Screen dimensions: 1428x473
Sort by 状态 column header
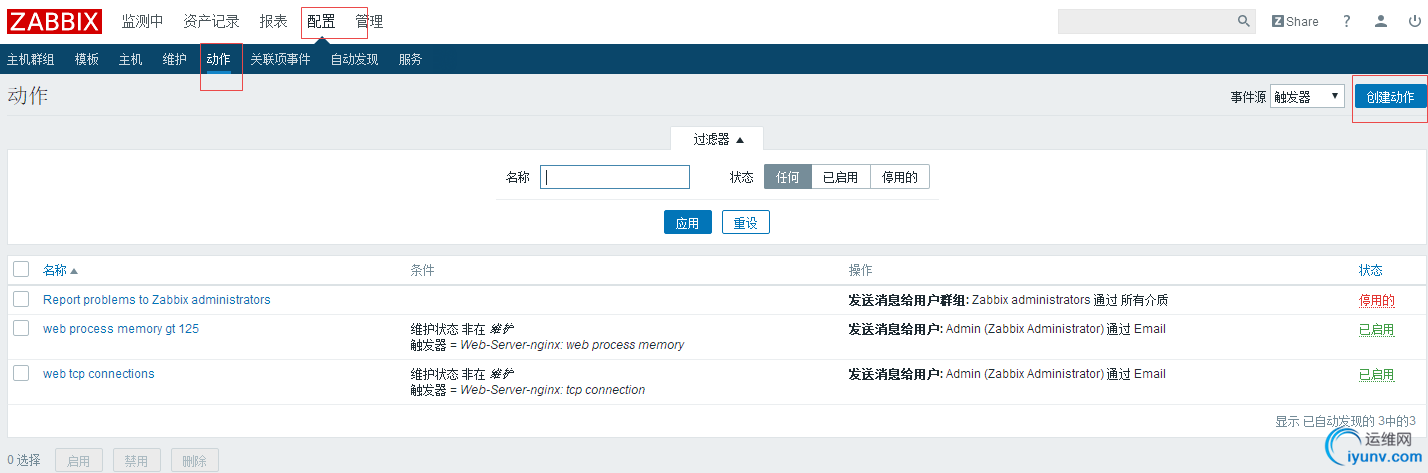tap(1371, 270)
